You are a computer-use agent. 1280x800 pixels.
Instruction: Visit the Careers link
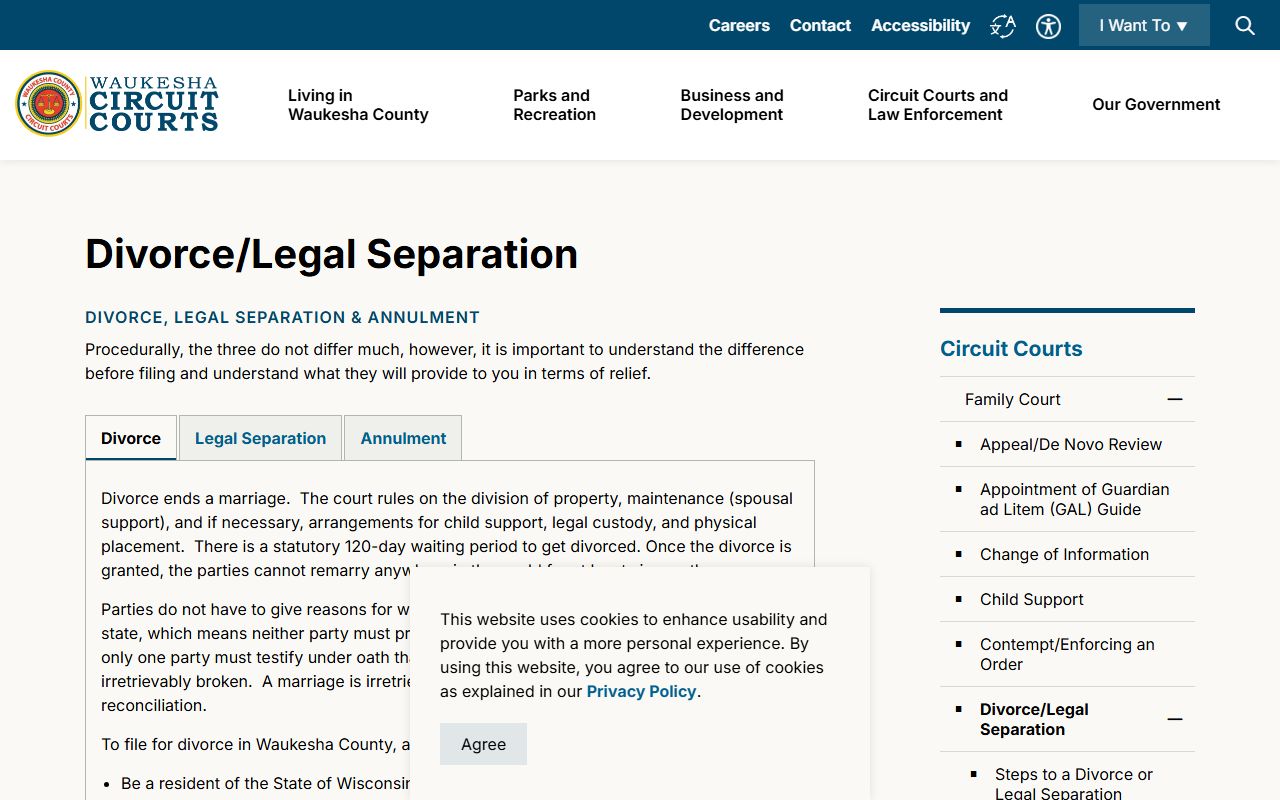pos(739,25)
